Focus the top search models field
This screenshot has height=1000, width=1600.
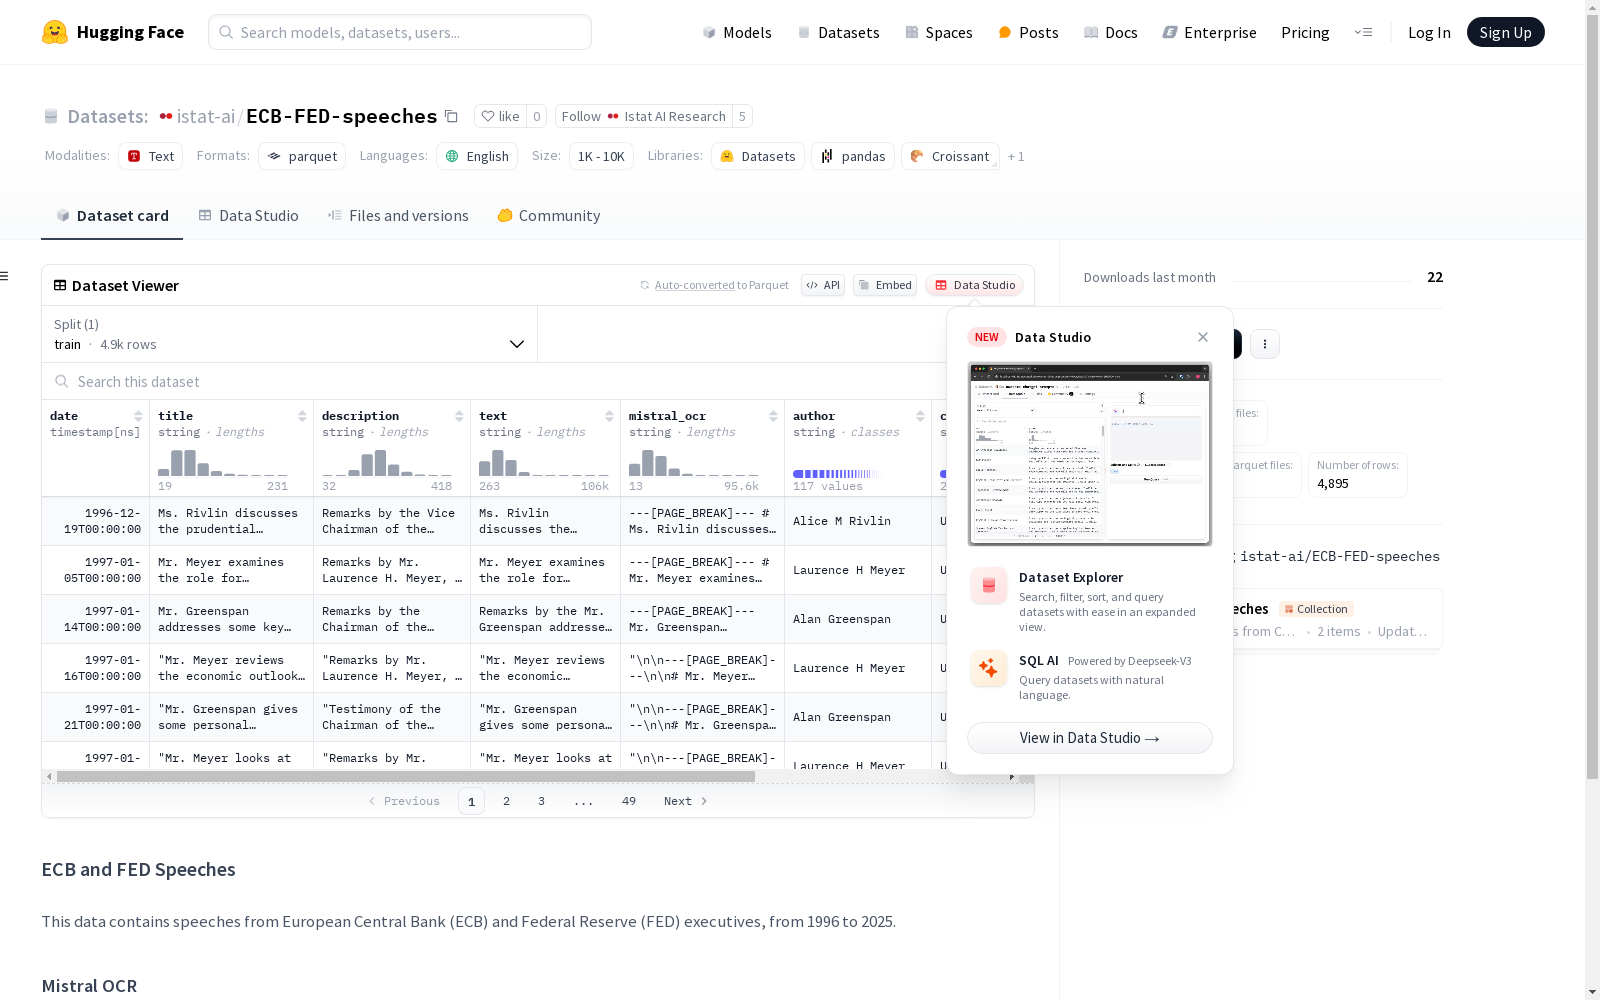pos(400,32)
